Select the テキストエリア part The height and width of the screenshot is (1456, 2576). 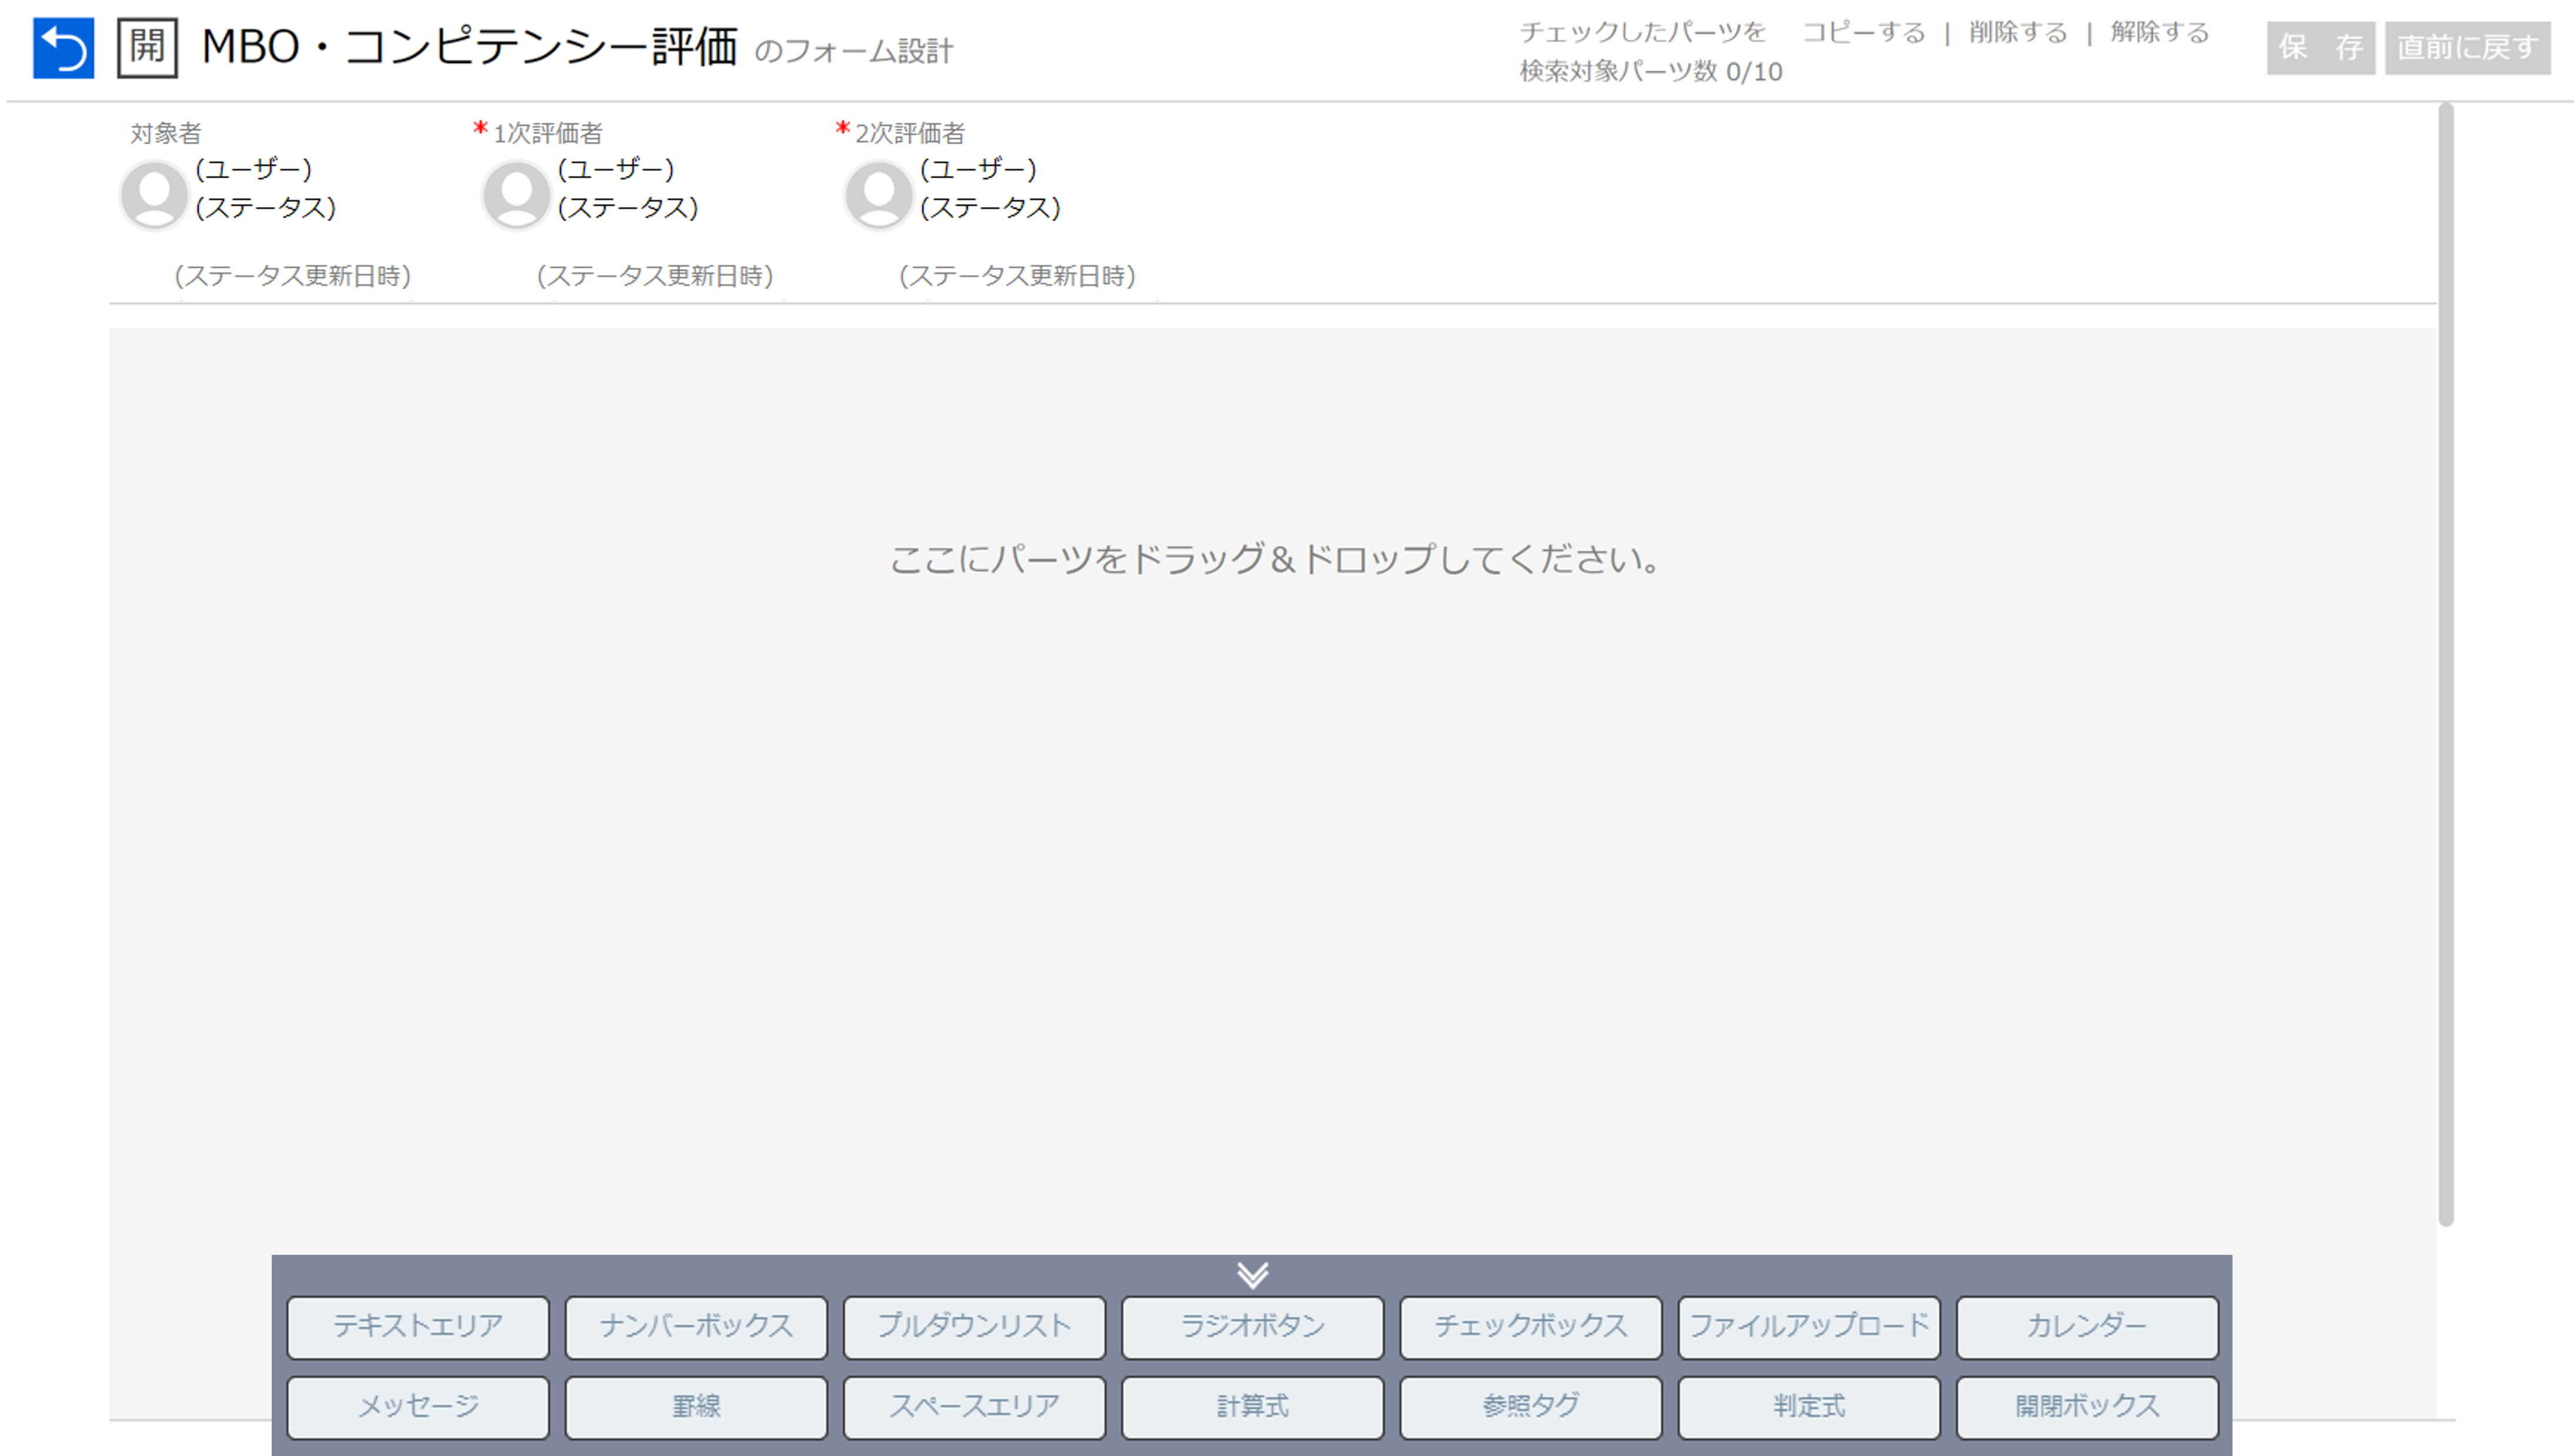[418, 1327]
